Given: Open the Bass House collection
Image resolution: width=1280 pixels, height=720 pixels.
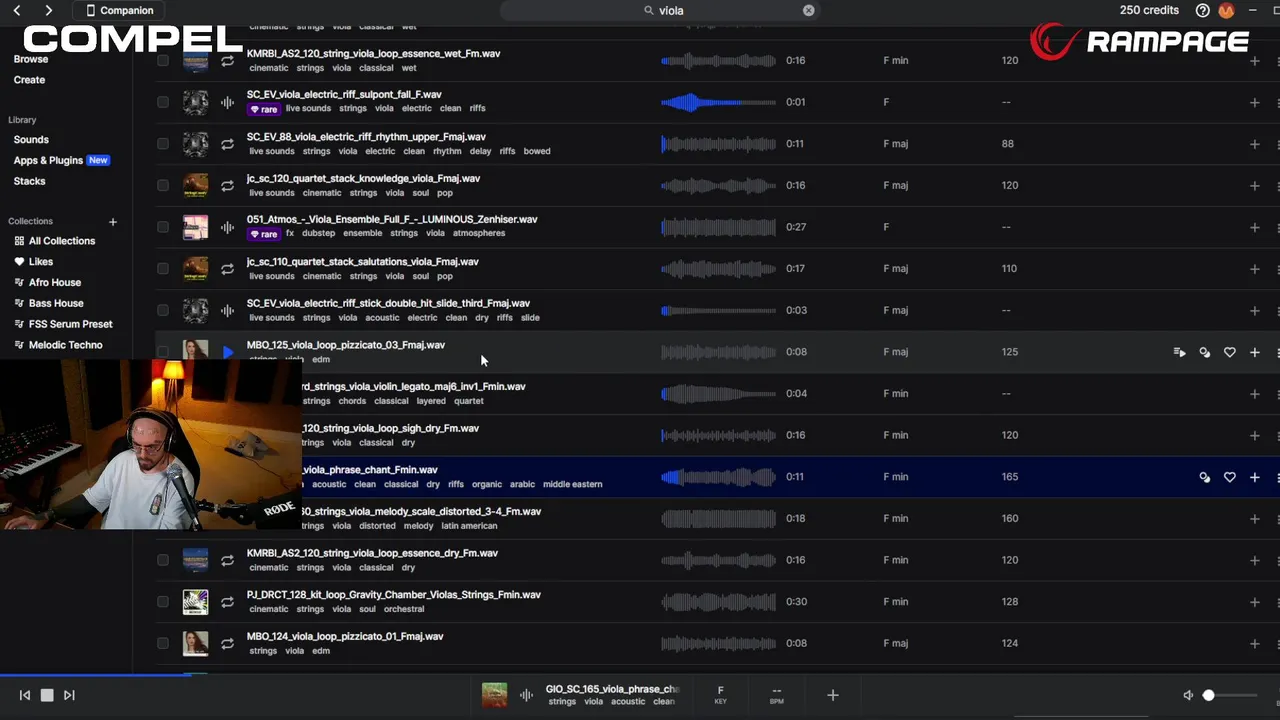Looking at the screenshot, I should (x=49, y=303).
